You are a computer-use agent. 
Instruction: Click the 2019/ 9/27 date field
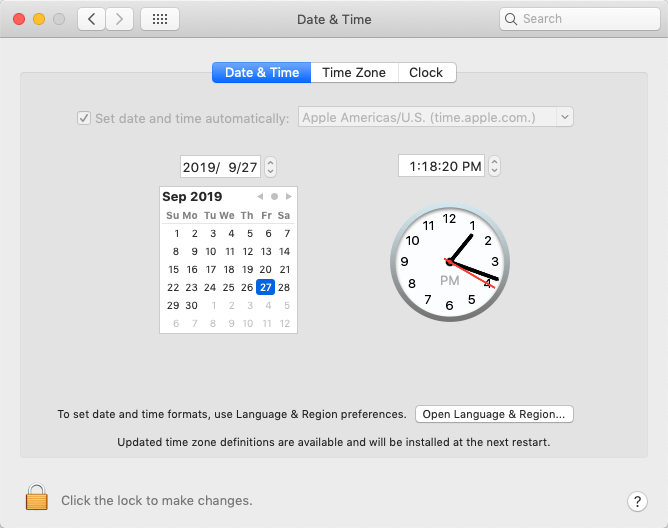point(220,167)
